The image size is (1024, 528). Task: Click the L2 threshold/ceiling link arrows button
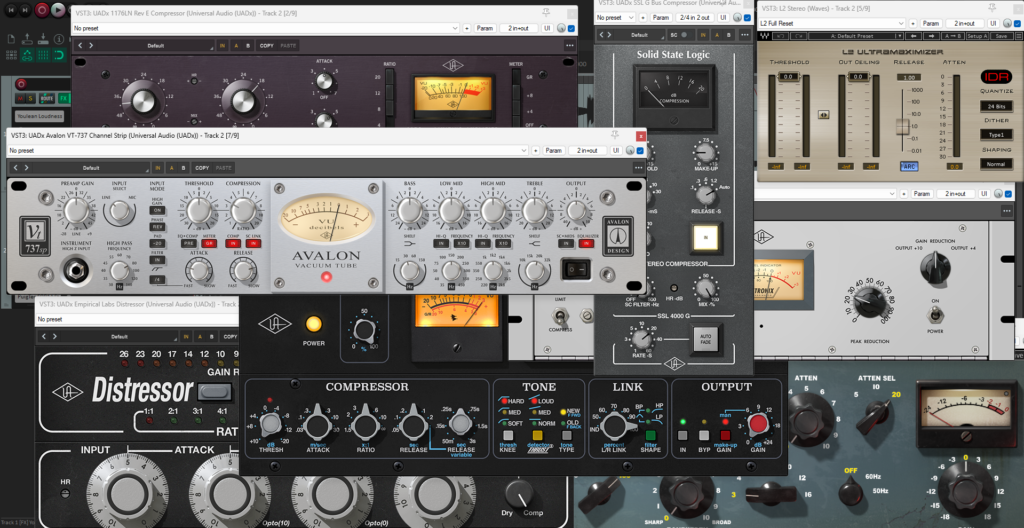[824, 114]
